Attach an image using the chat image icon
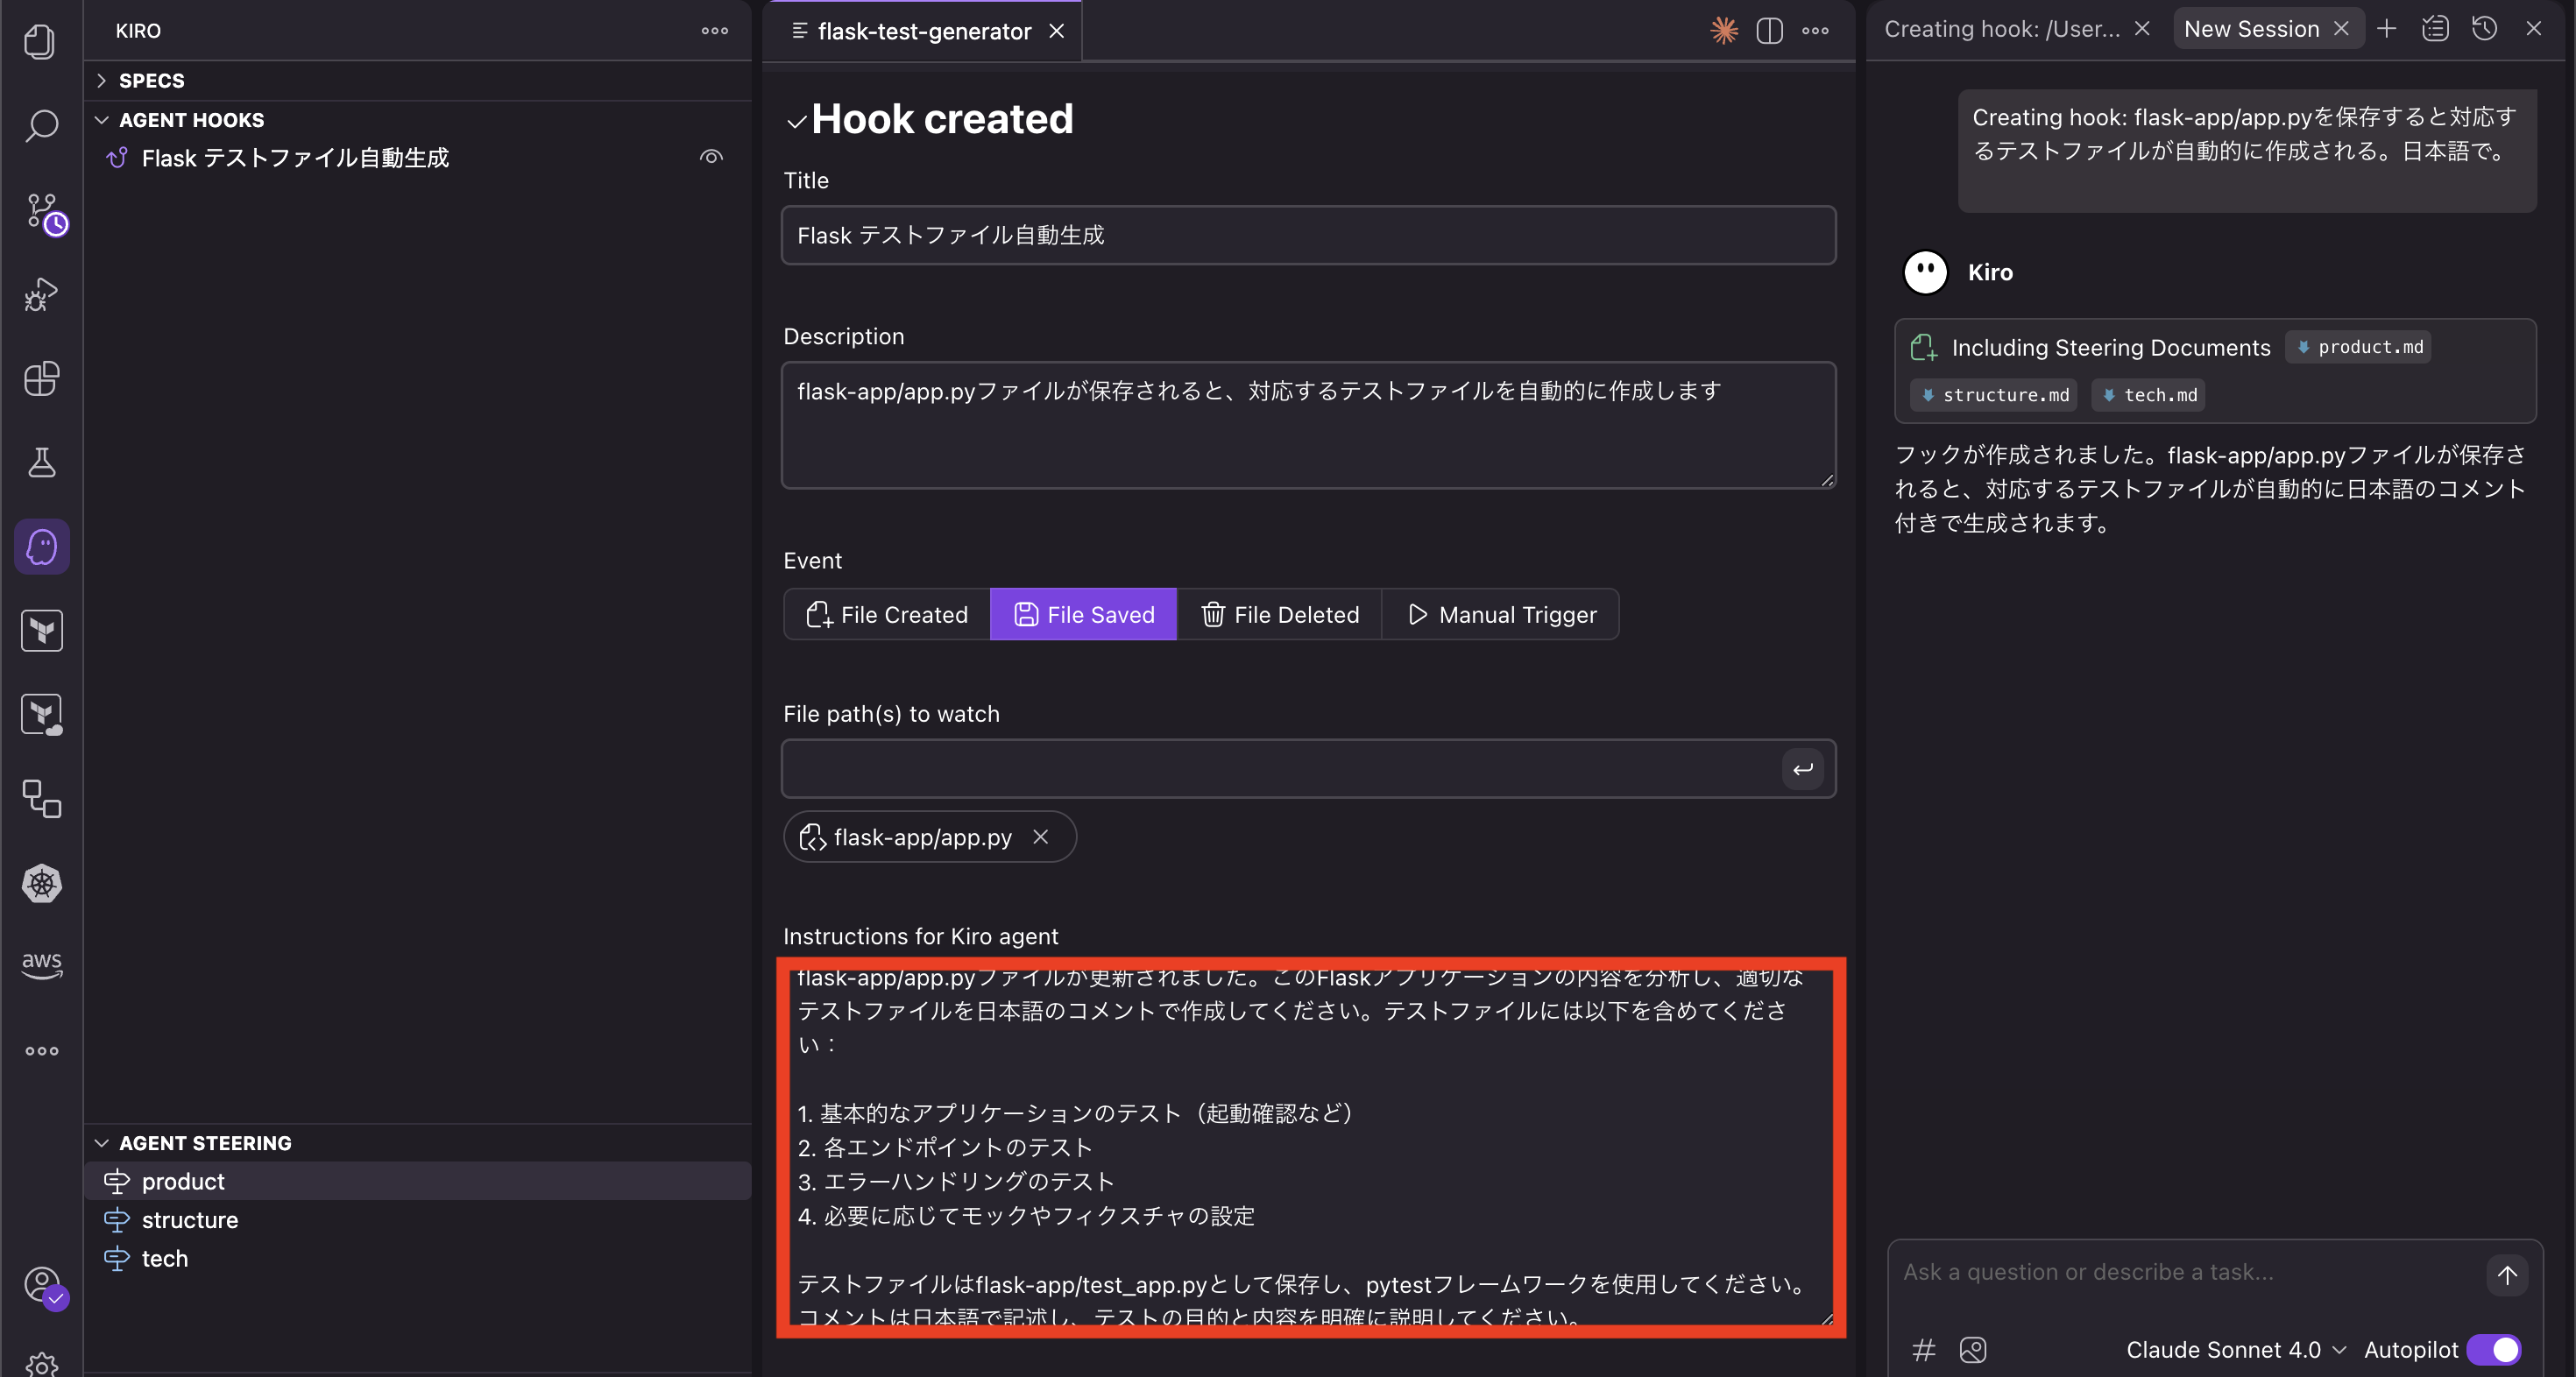2576x1377 pixels. click(x=1973, y=1349)
